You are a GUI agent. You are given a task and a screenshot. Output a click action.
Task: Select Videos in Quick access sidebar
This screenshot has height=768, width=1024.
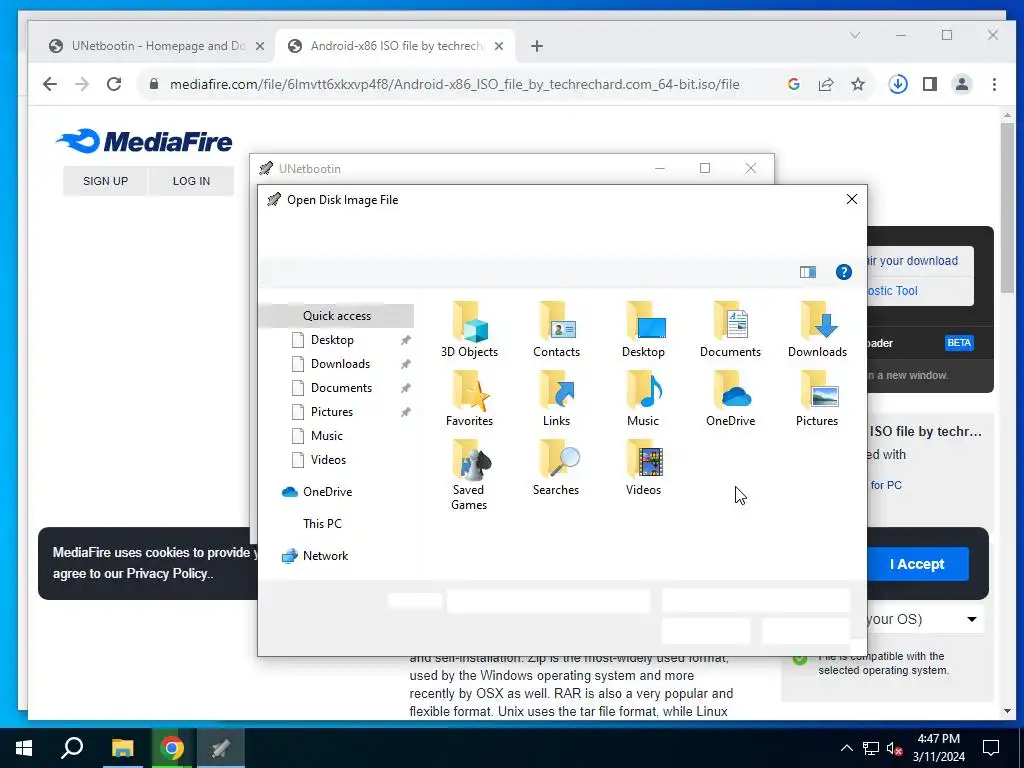(x=328, y=460)
